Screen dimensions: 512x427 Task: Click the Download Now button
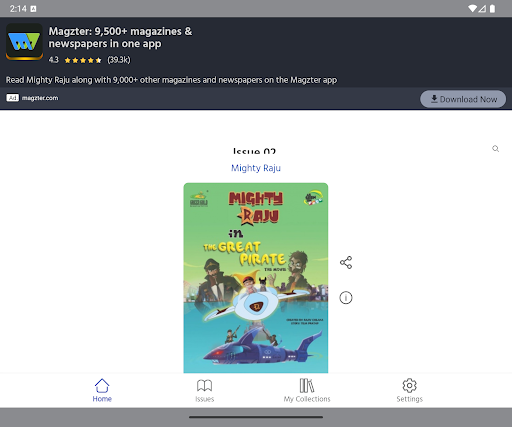click(463, 99)
